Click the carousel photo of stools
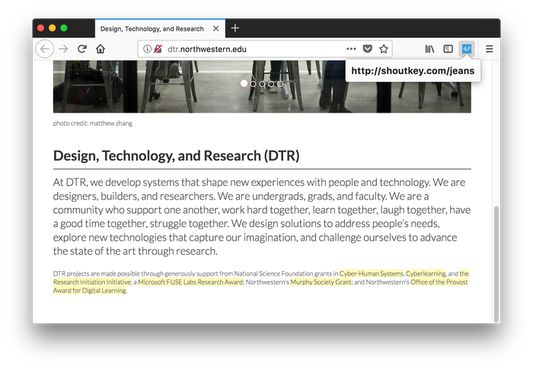Image resolution: width=533 pixels, height=370 pixels. click(262, 87)
